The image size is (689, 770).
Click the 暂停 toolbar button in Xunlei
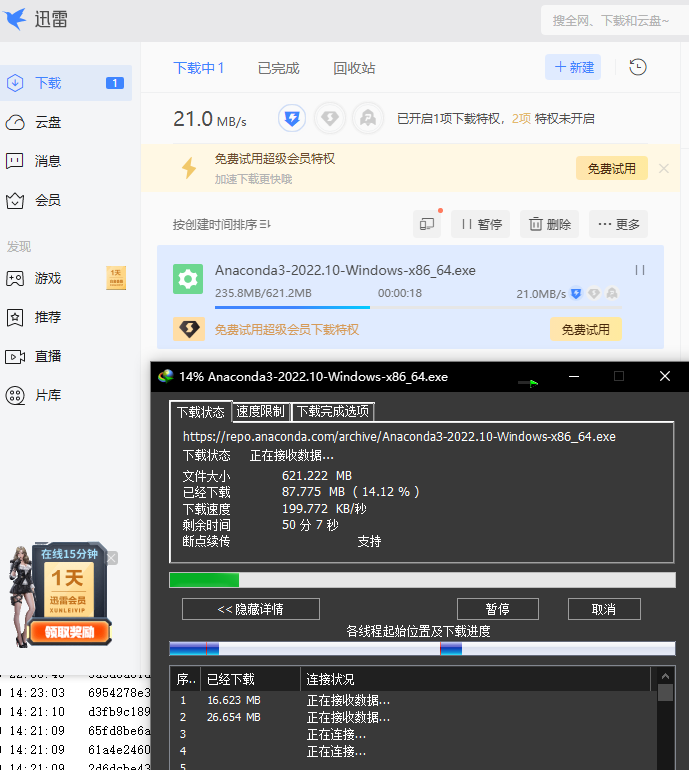click(x=480, y=224)
